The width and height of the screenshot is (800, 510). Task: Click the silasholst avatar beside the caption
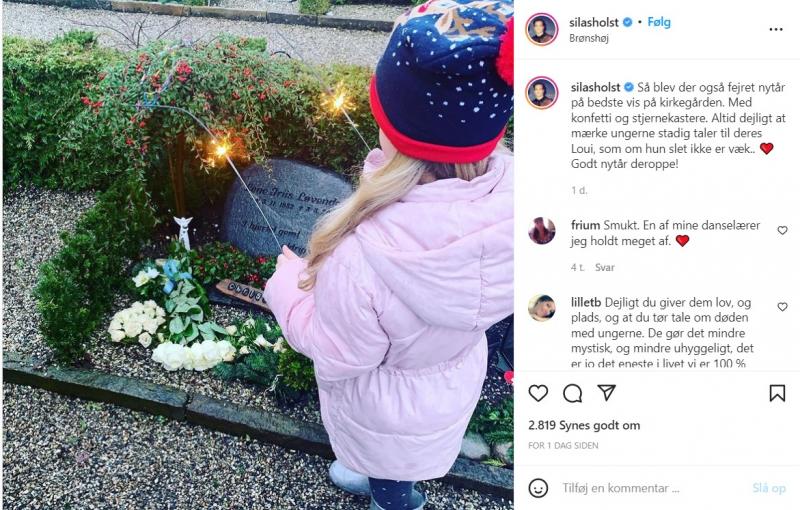click(542, 93)
